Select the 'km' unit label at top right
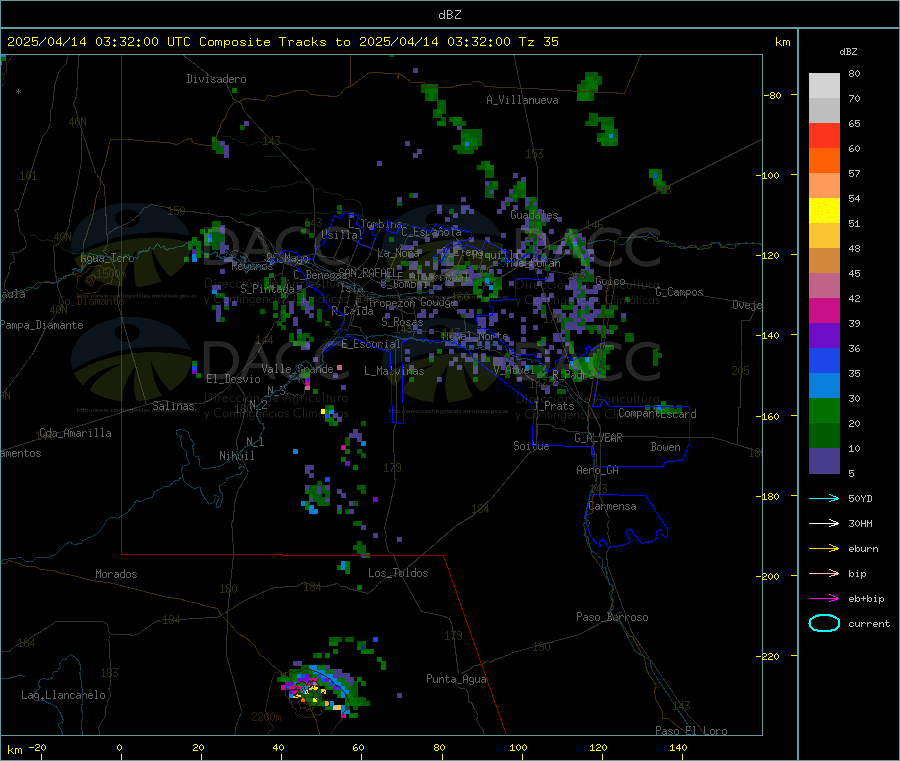The image size is (900, 761). 782,42
